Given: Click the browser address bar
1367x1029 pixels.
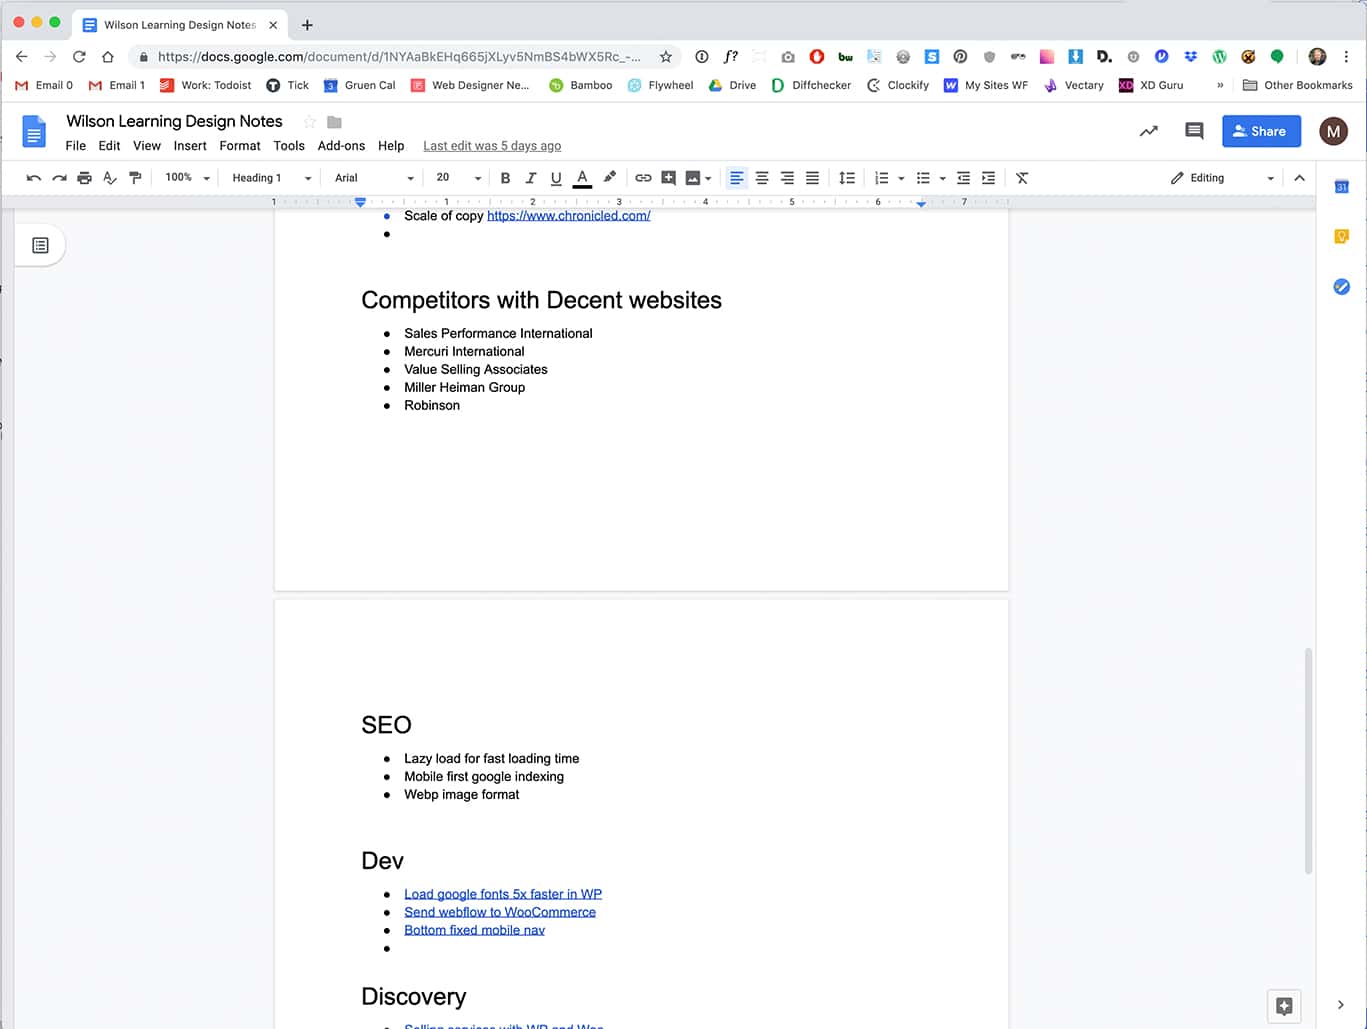Looking at the screenshot, I should [x=400, y=57].
